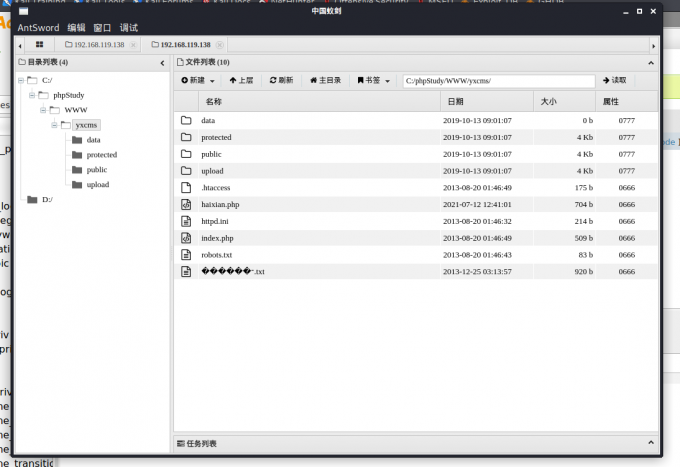Open the 书签 bookmarks dropdown

[x=373, y=80]
